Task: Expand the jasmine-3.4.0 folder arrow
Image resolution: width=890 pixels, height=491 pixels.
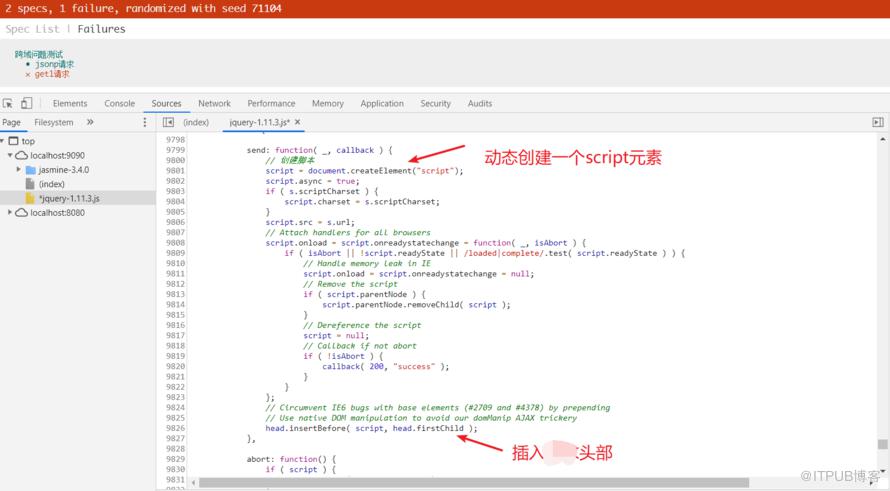Action: pos(18,169)
